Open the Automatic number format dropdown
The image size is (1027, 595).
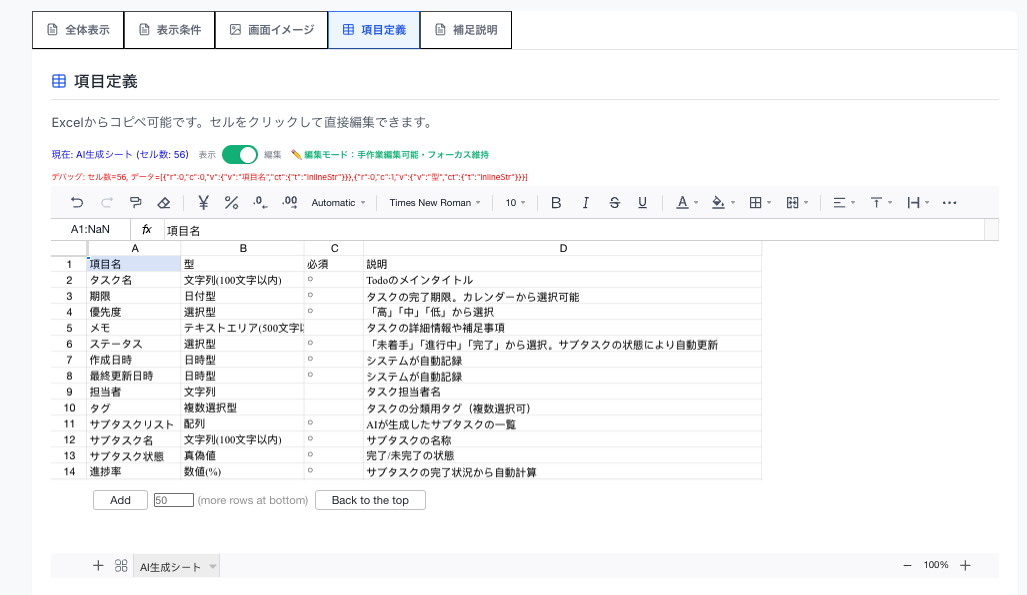coord(338,203)
